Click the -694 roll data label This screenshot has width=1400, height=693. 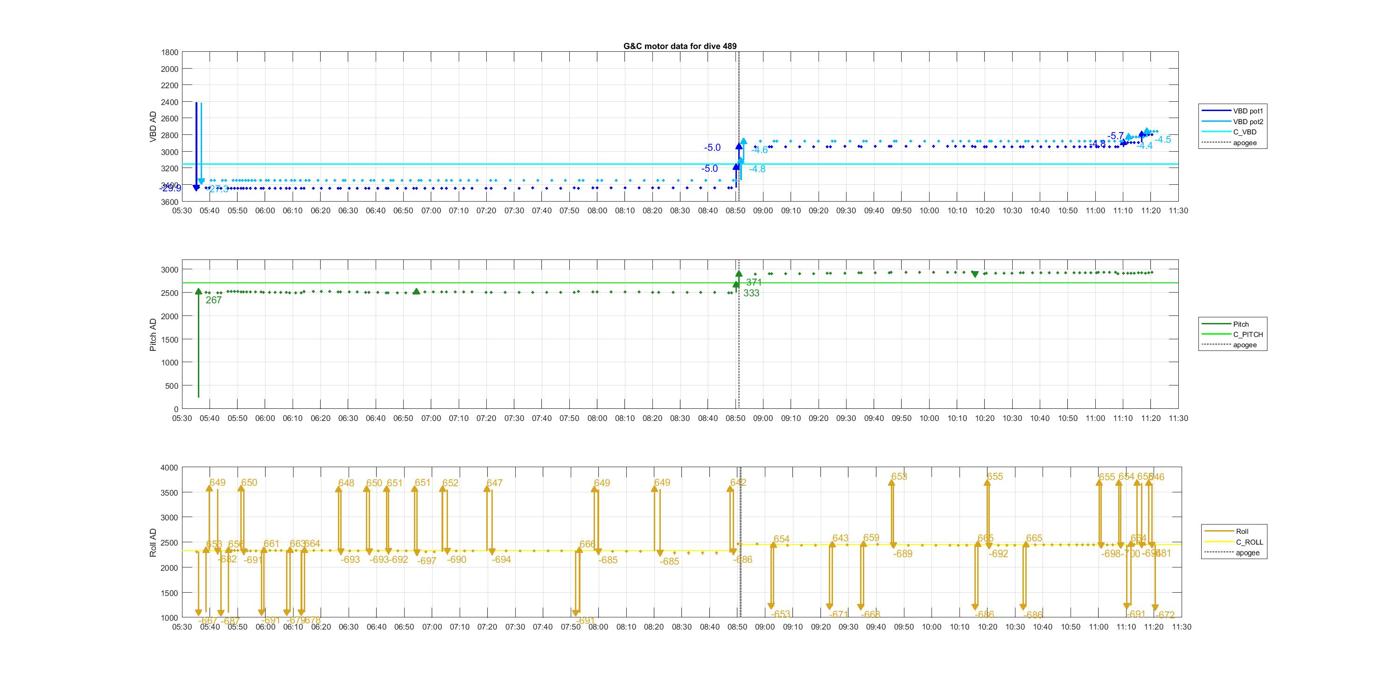[x=501, y=560]
